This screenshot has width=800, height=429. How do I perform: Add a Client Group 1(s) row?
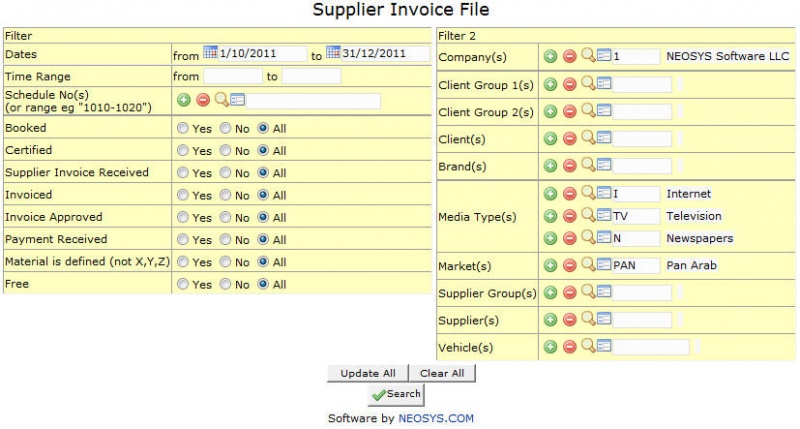[x=550, y=84]
